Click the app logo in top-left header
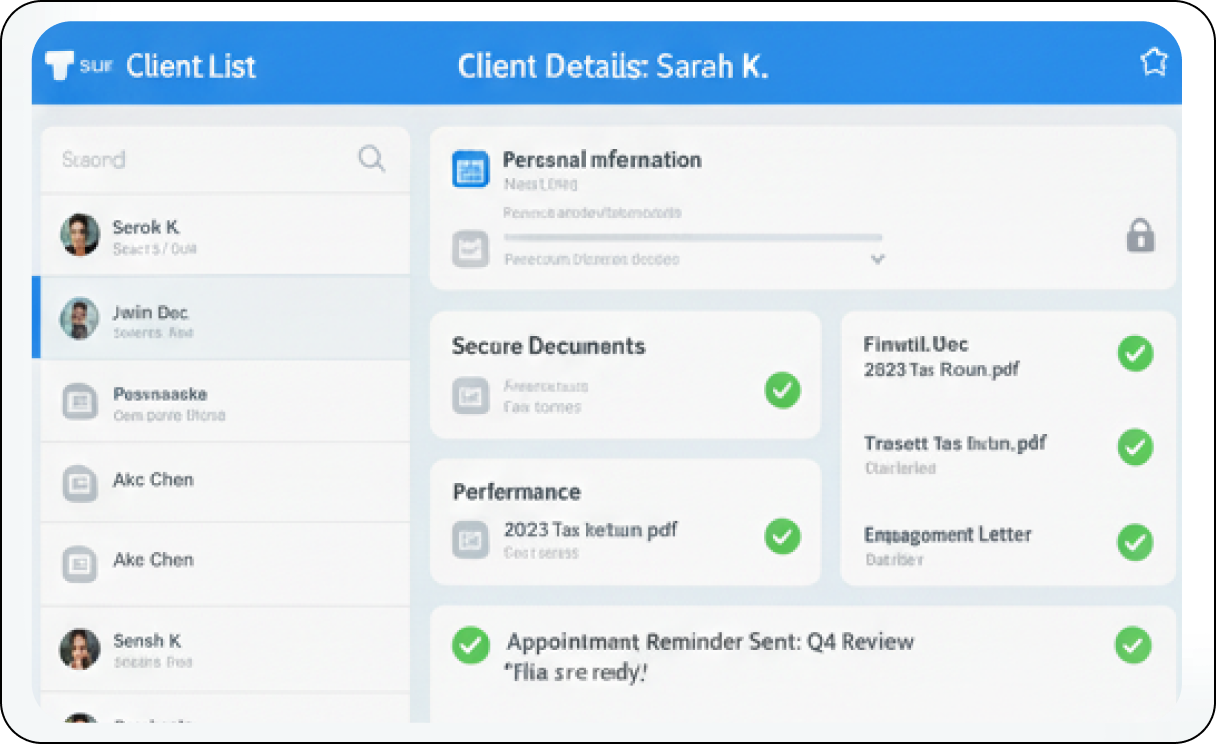 pyautogui.click(x=62, y=66)
